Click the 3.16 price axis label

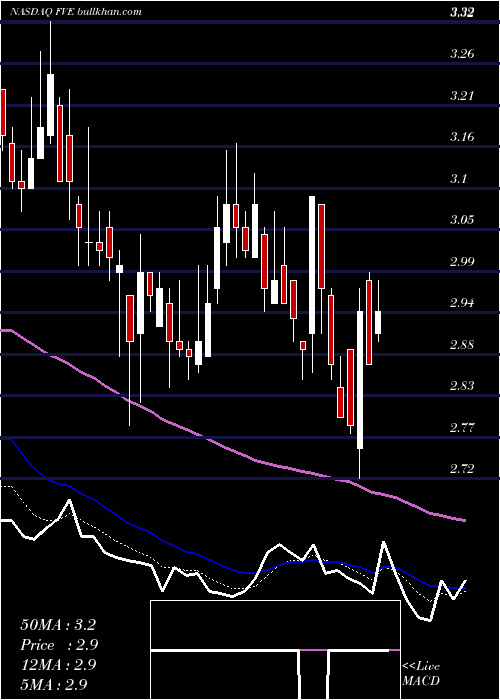coord(462,137)
